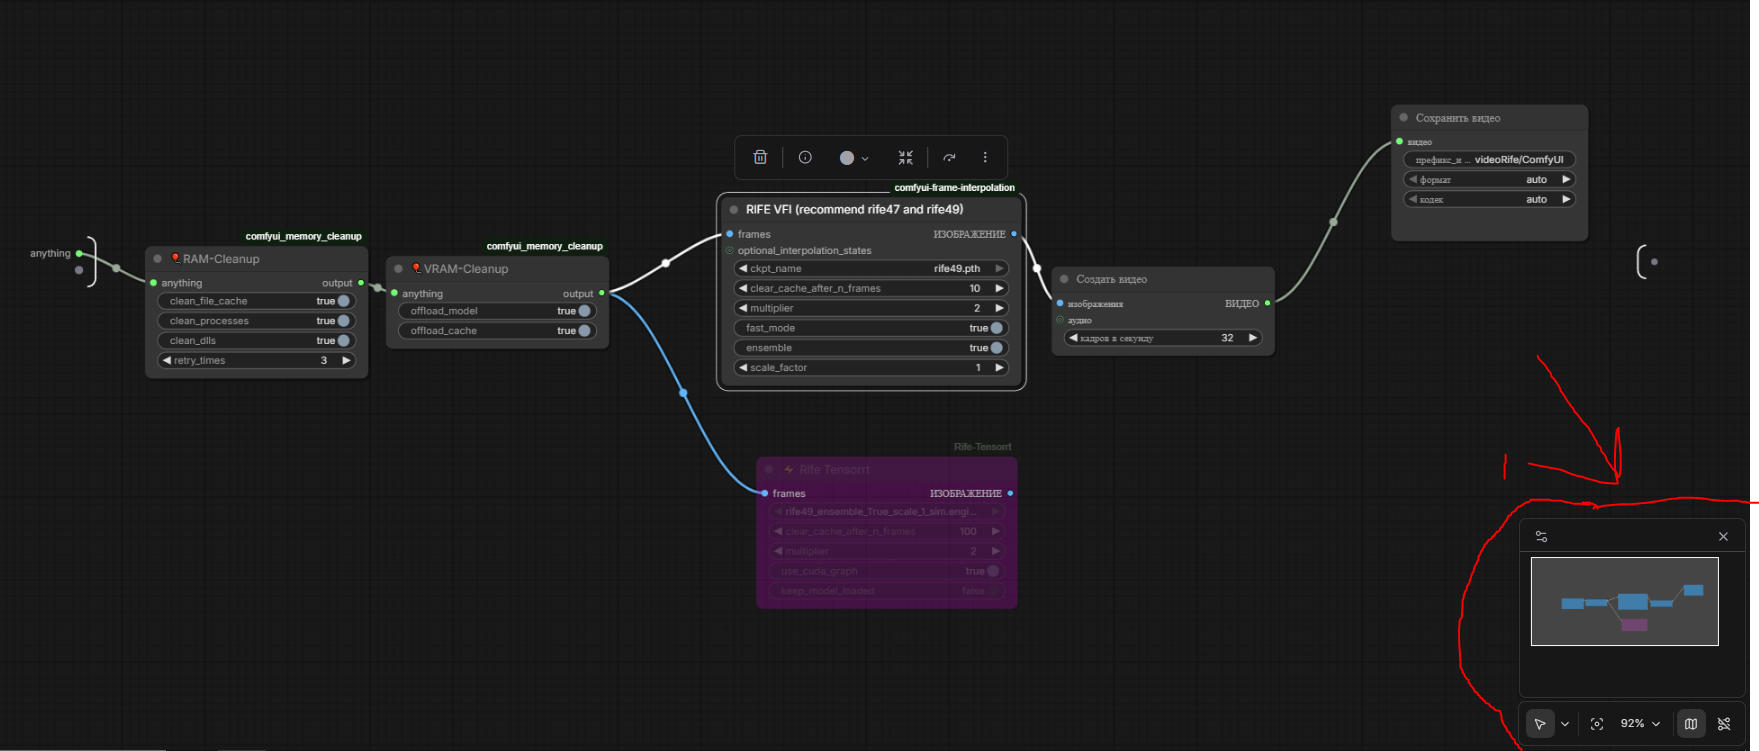Viewport: 1759px width, 751px height.
Task: Fit the graph to view
Action: point(1597,724)
